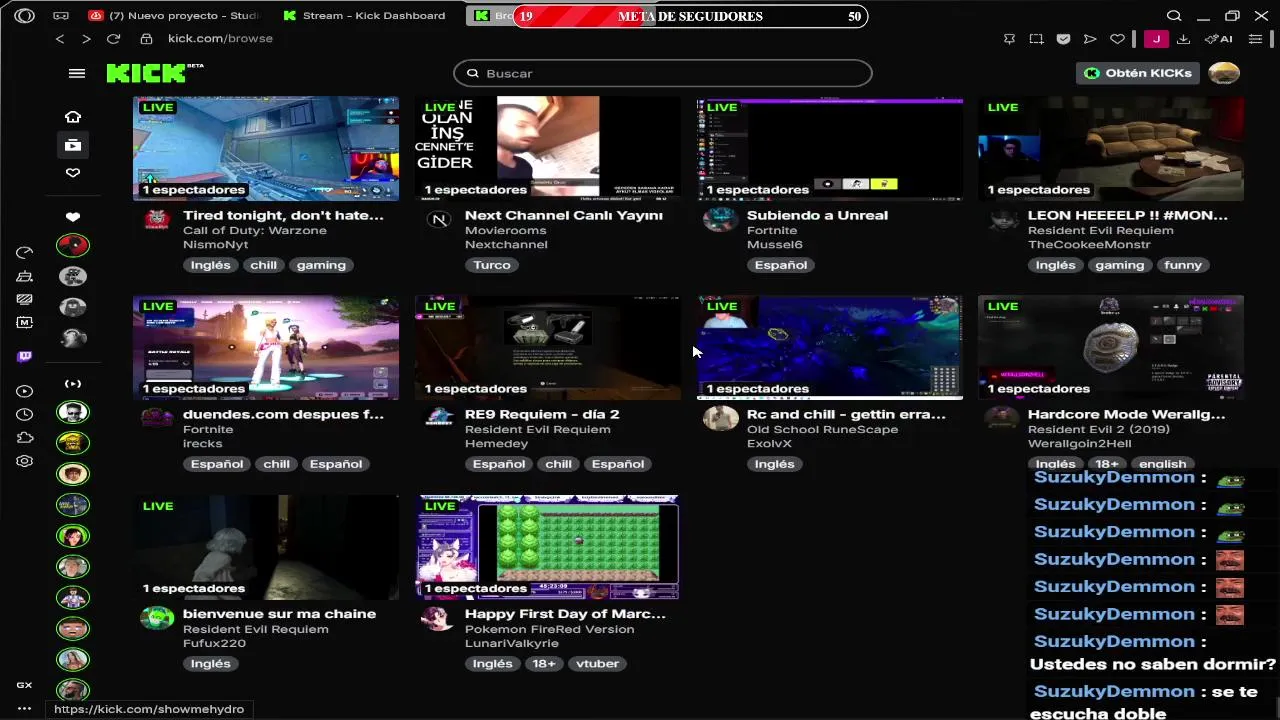Bookmark page with the toolbar heart icon

[1118, 39]
